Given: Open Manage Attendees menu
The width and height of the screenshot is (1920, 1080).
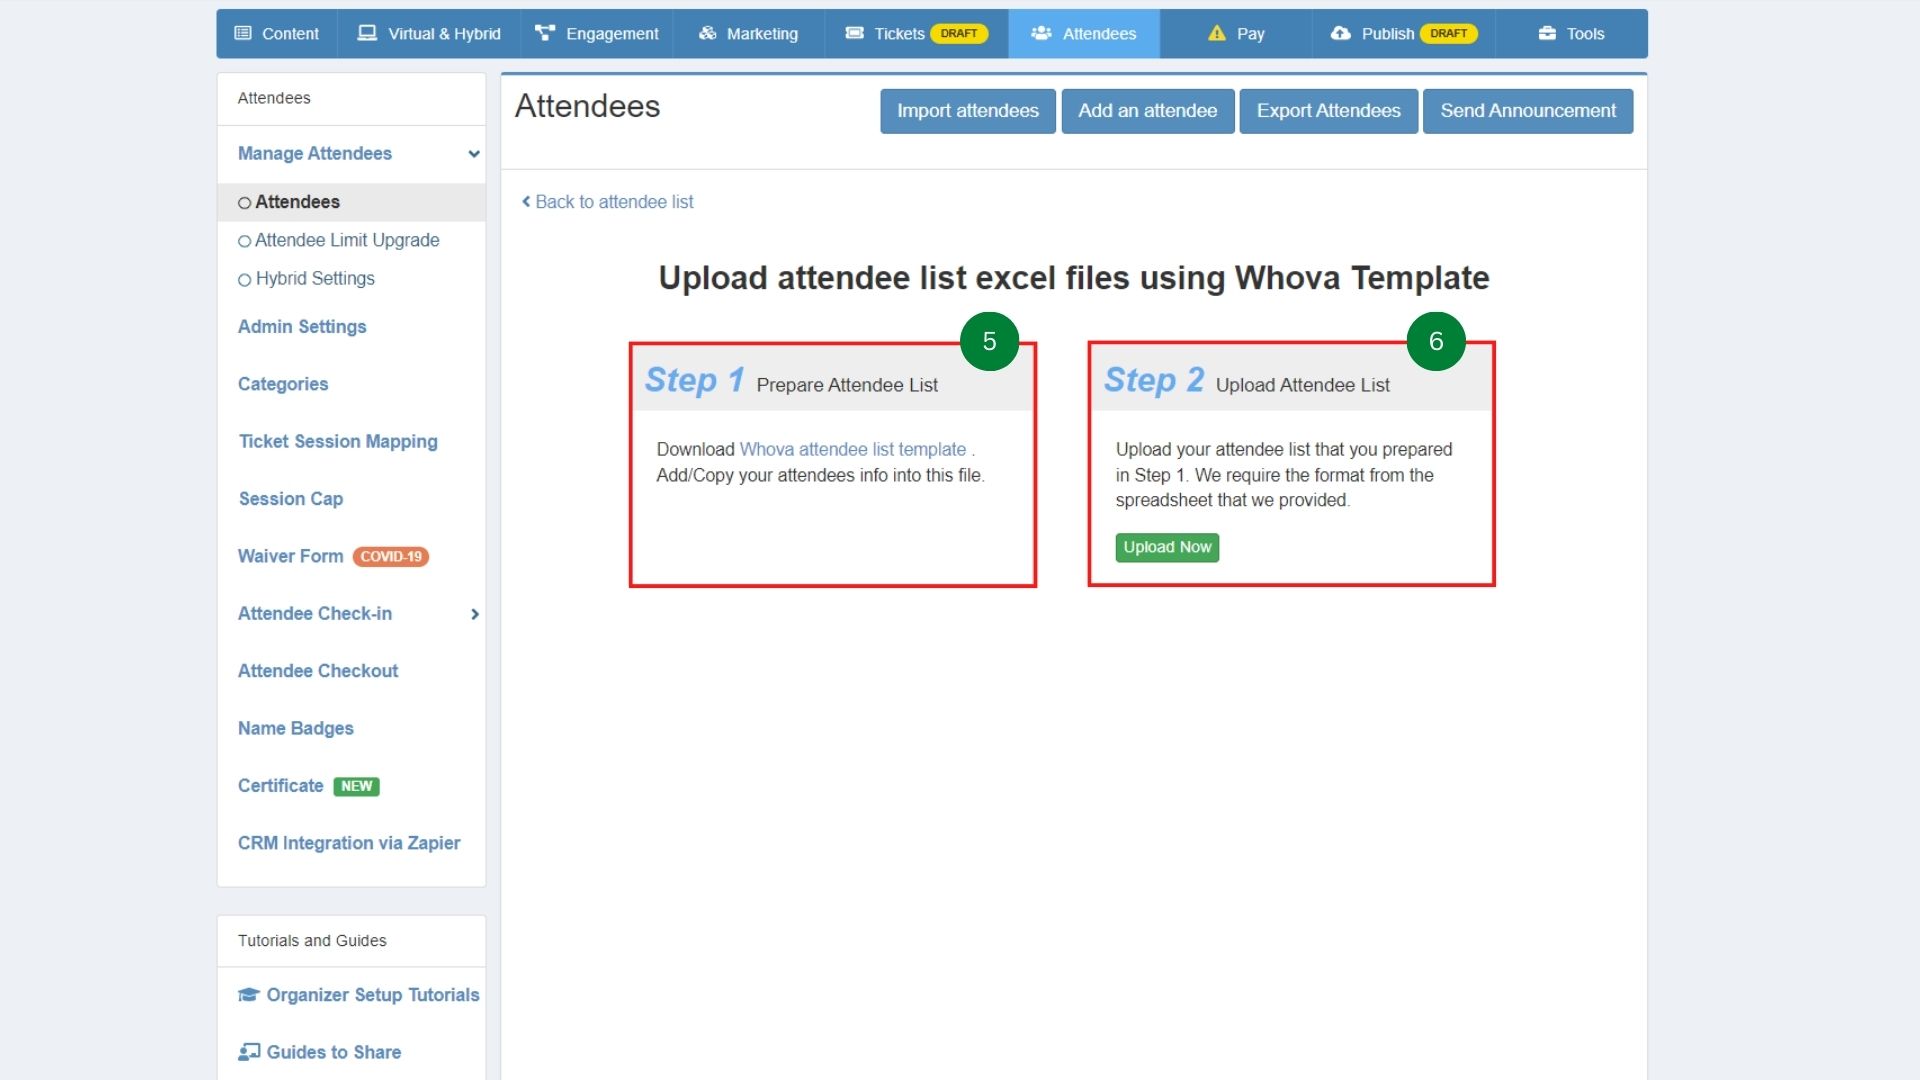Looking at the screenshot, I should 315,153.
